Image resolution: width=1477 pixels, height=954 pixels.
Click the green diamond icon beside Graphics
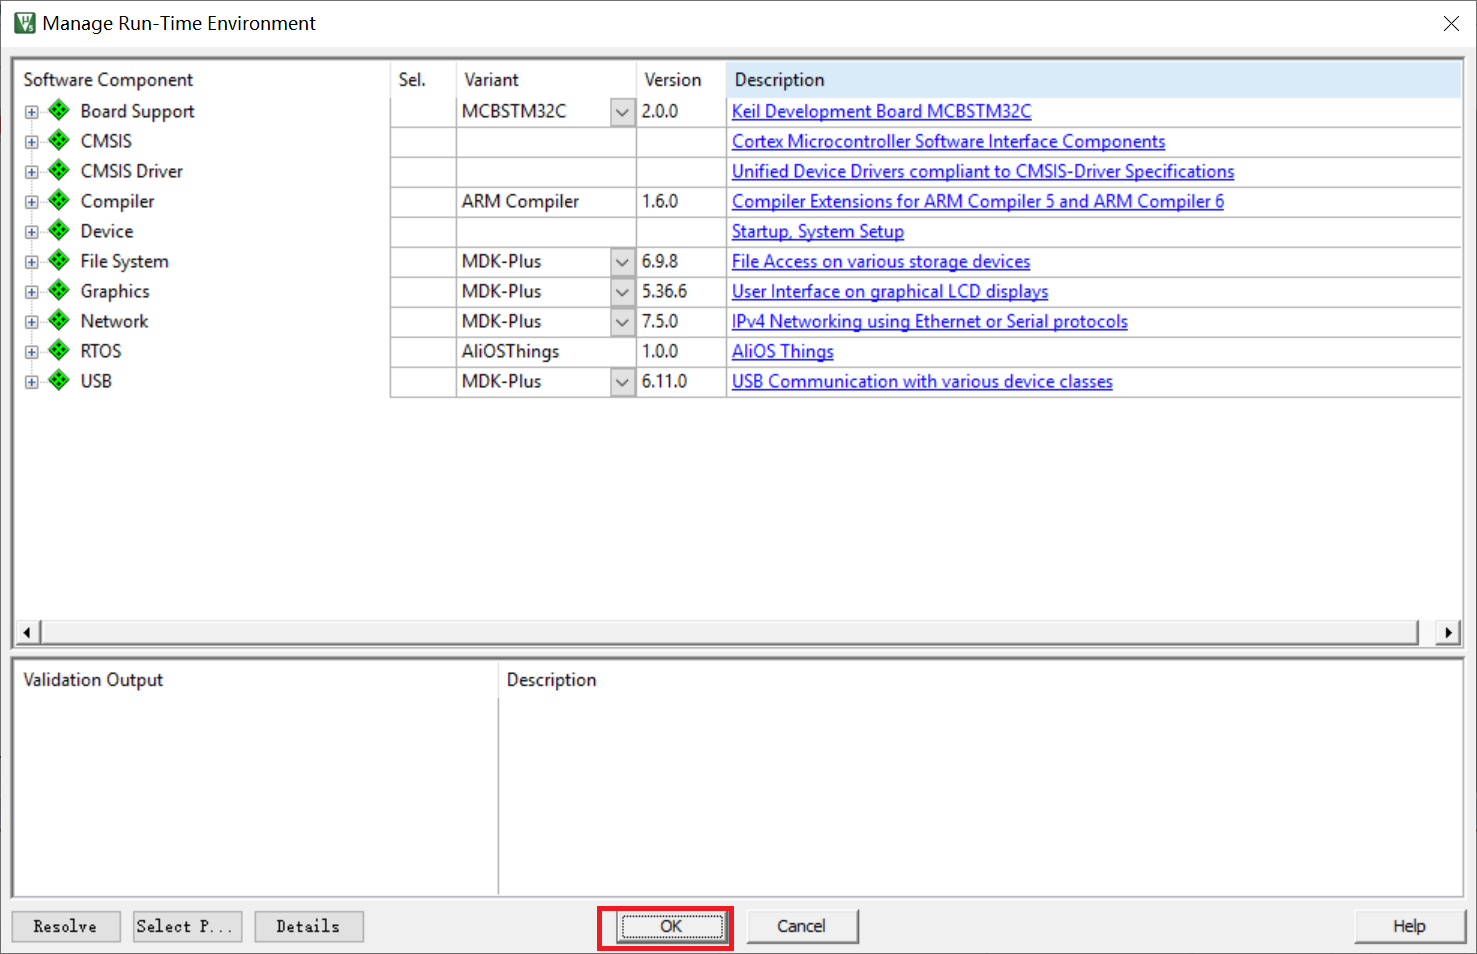(60, 290)
